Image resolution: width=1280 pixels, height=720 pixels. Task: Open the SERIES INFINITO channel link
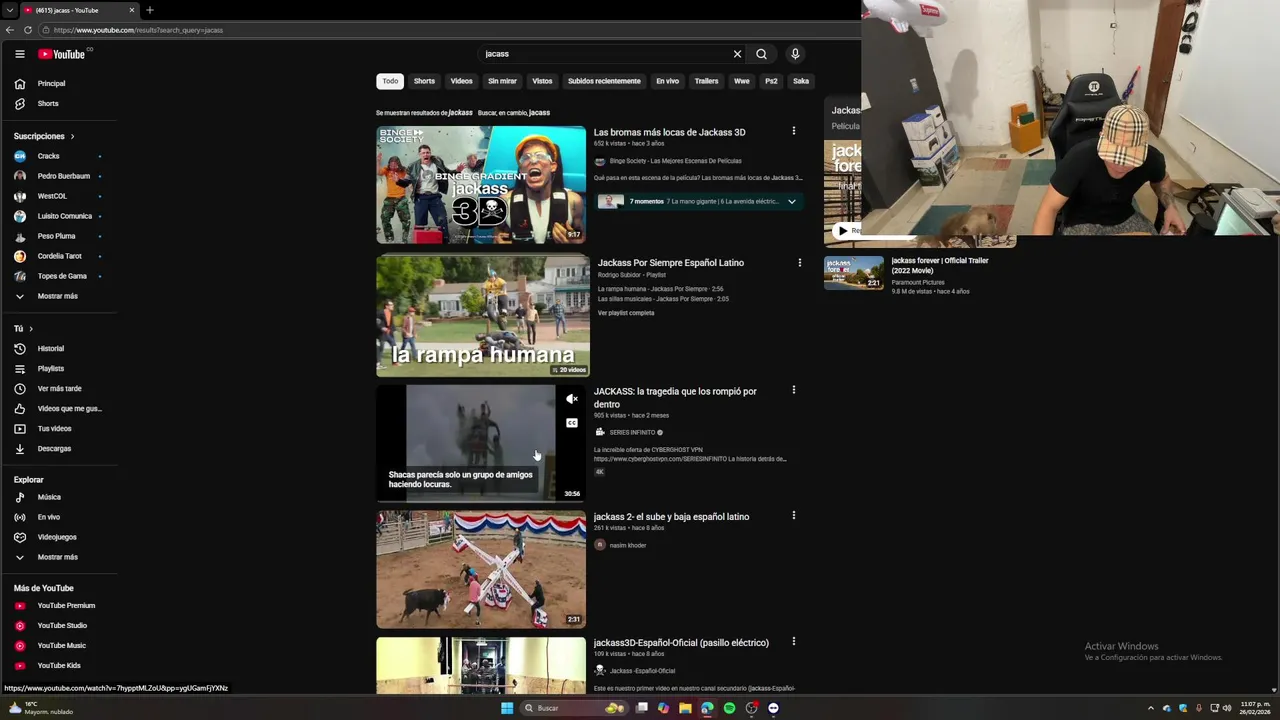pyautogui.click(x=632, y=433)
